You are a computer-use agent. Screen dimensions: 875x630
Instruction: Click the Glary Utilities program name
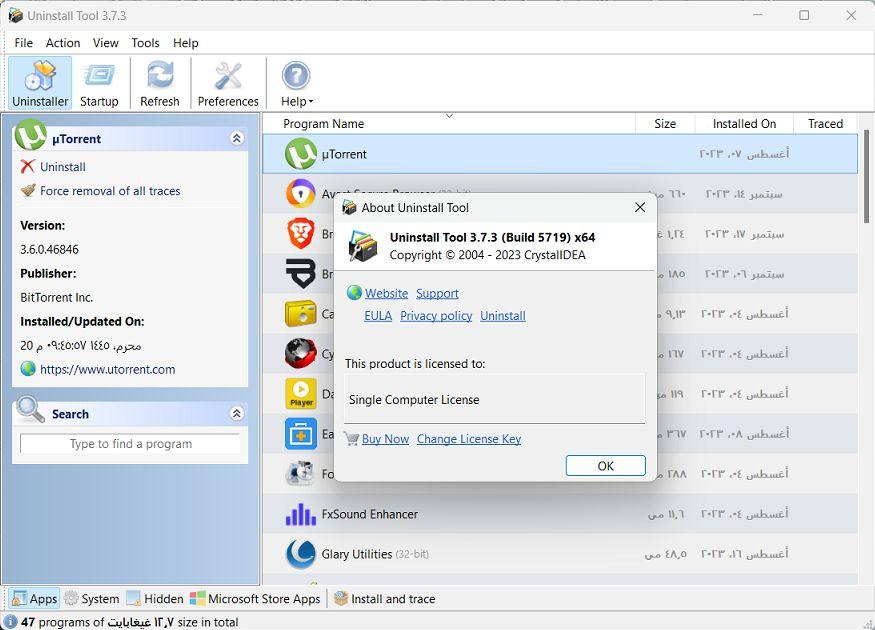click(357, 554)
